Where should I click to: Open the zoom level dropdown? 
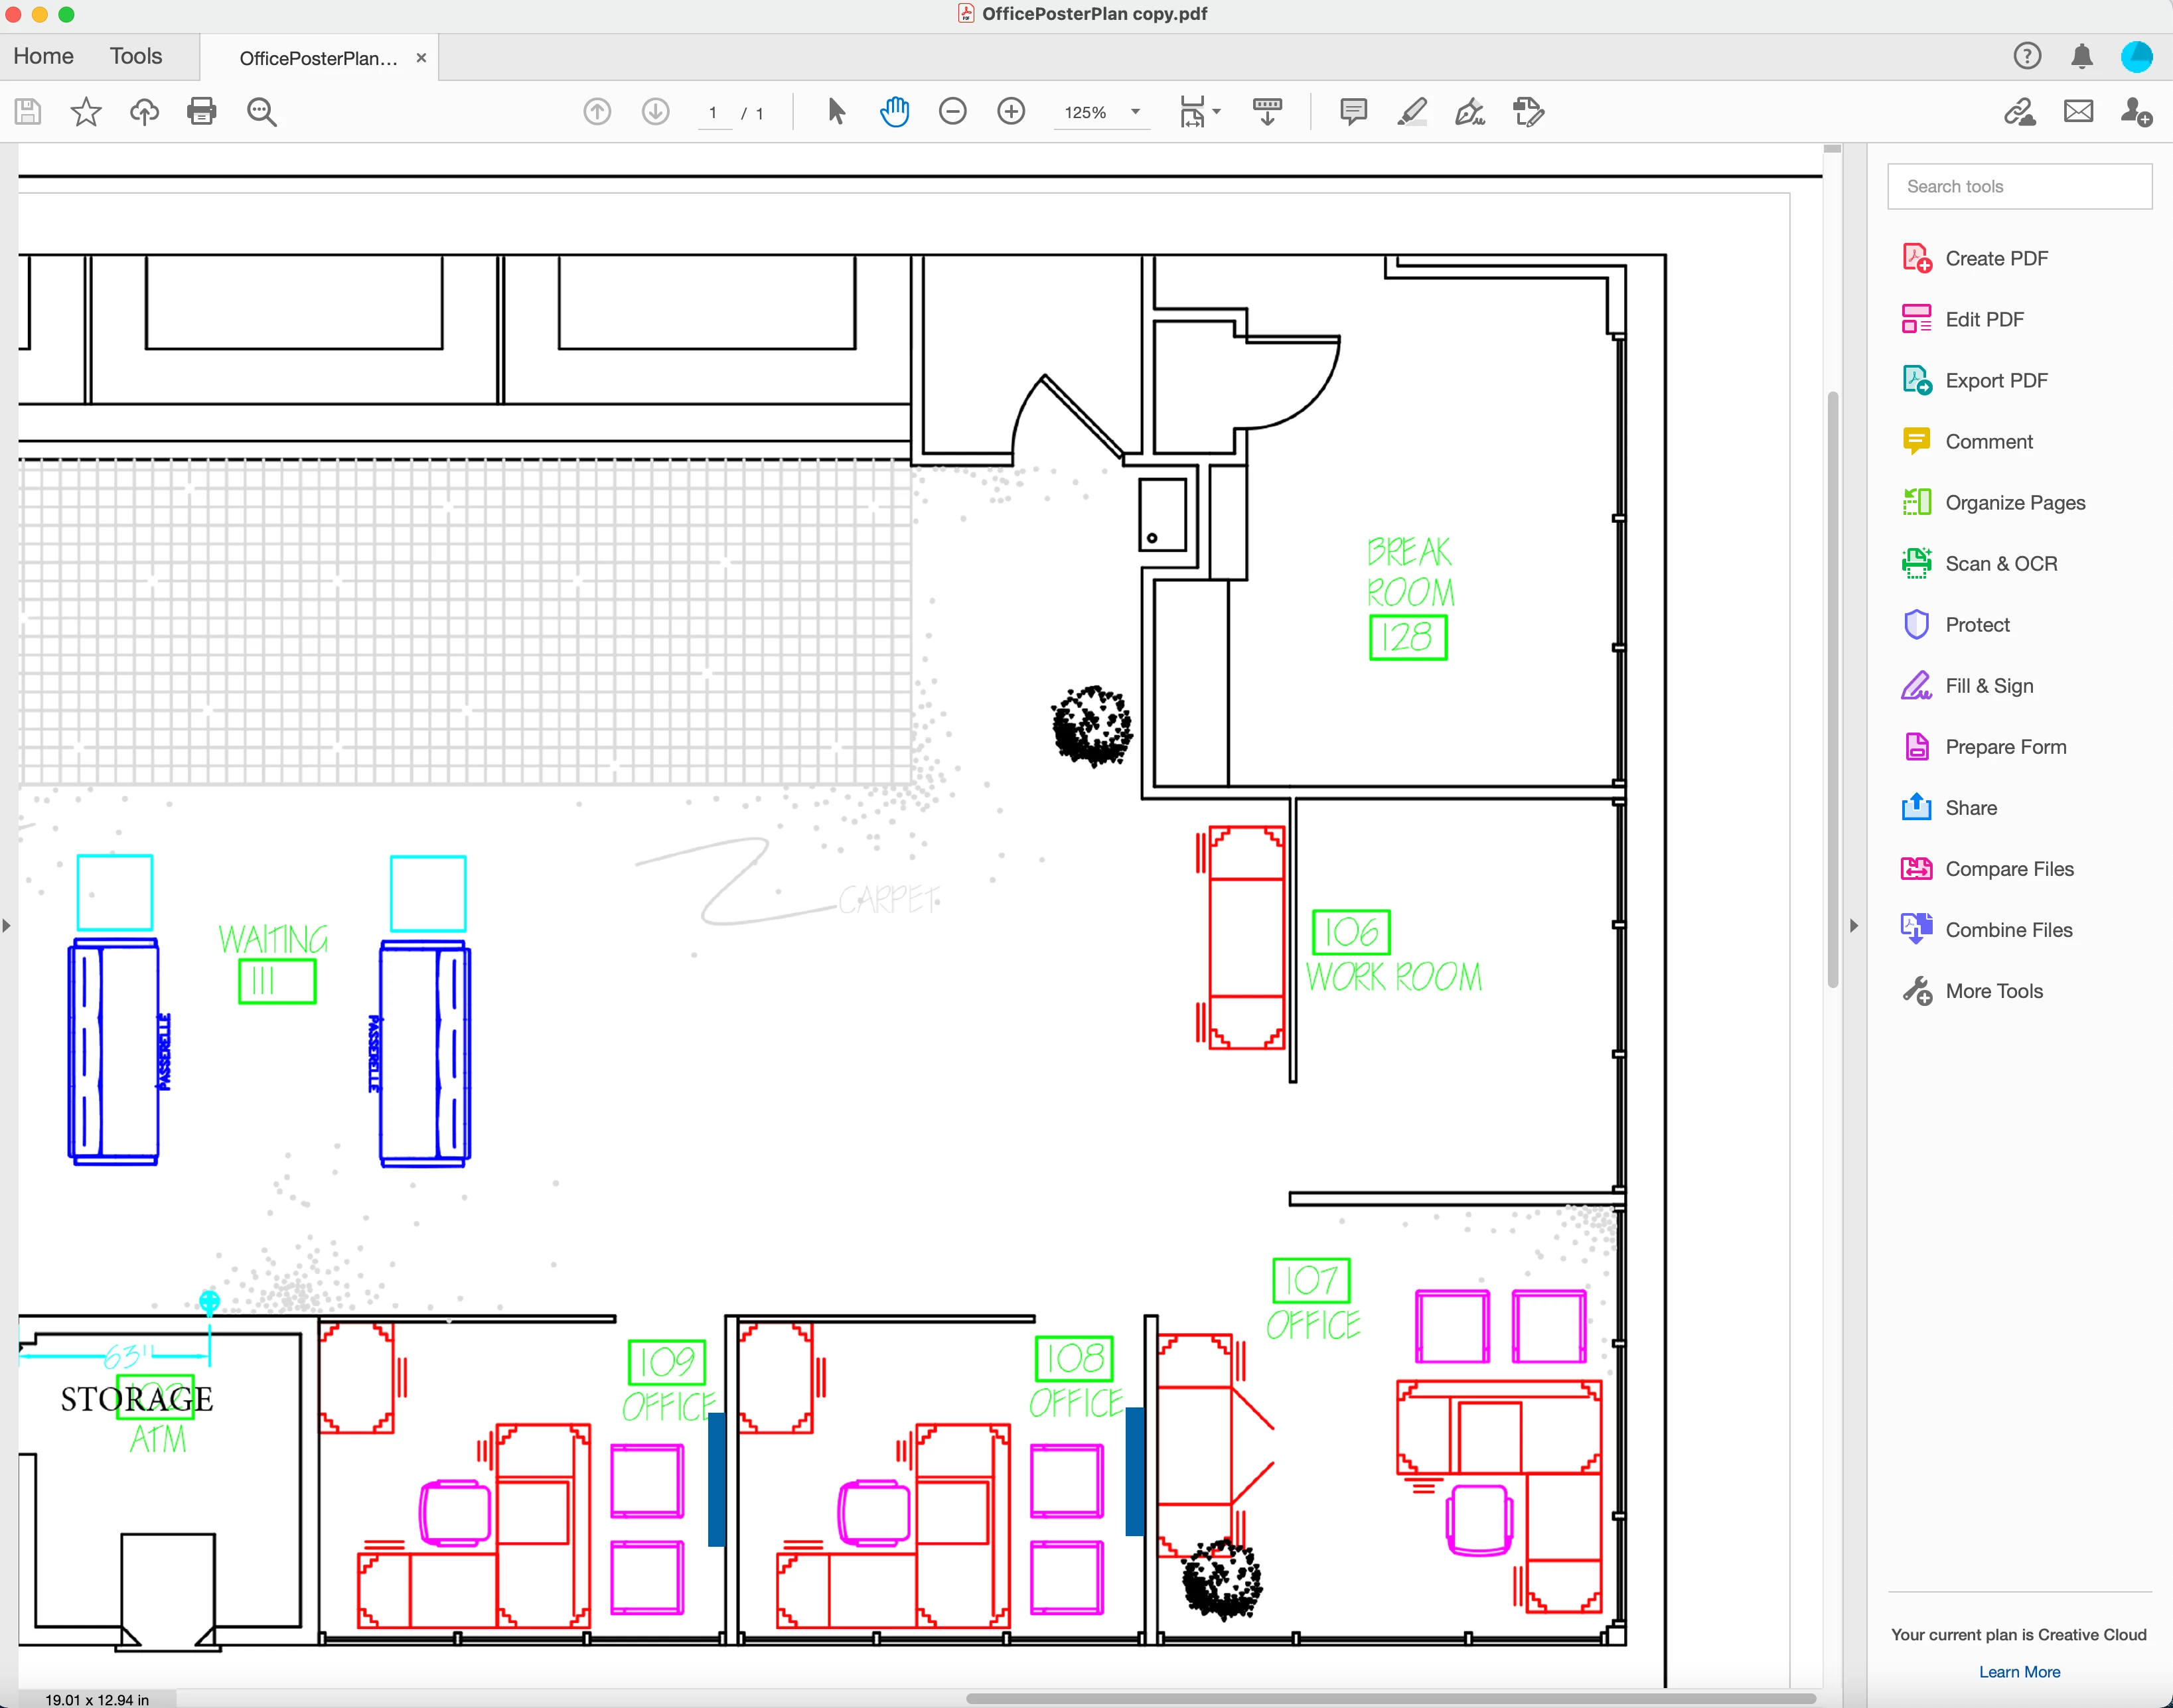[1135, 112]
